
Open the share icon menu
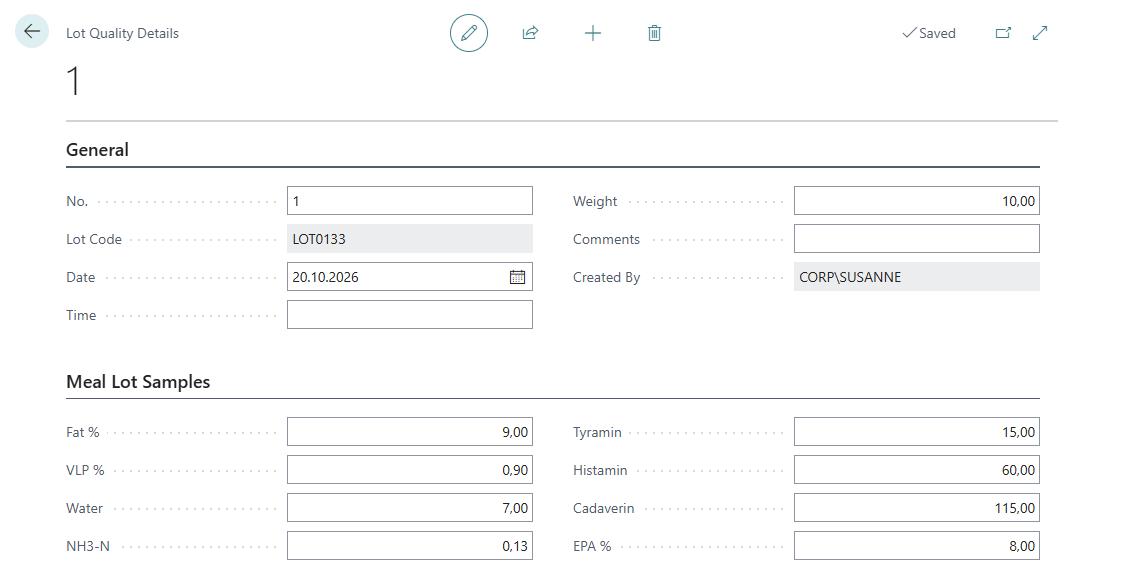point(530,33)
